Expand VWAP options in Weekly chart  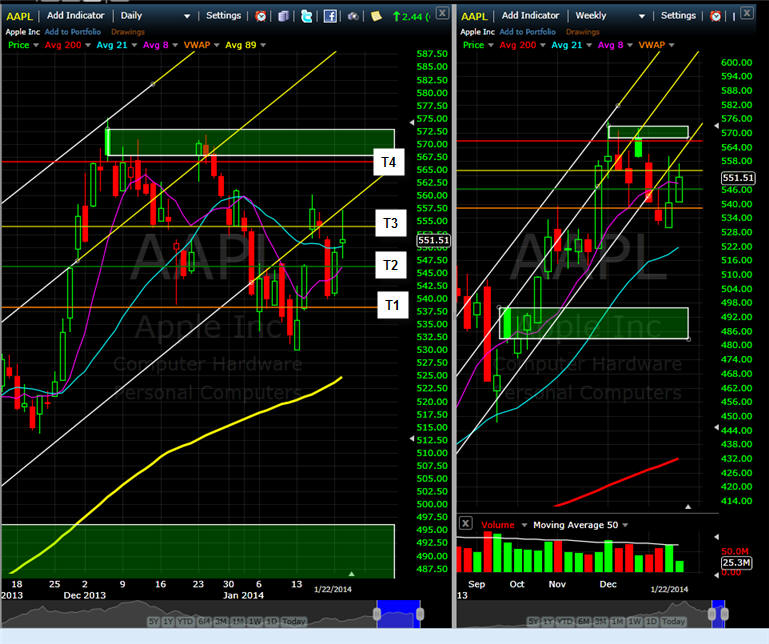click(671, 45)
